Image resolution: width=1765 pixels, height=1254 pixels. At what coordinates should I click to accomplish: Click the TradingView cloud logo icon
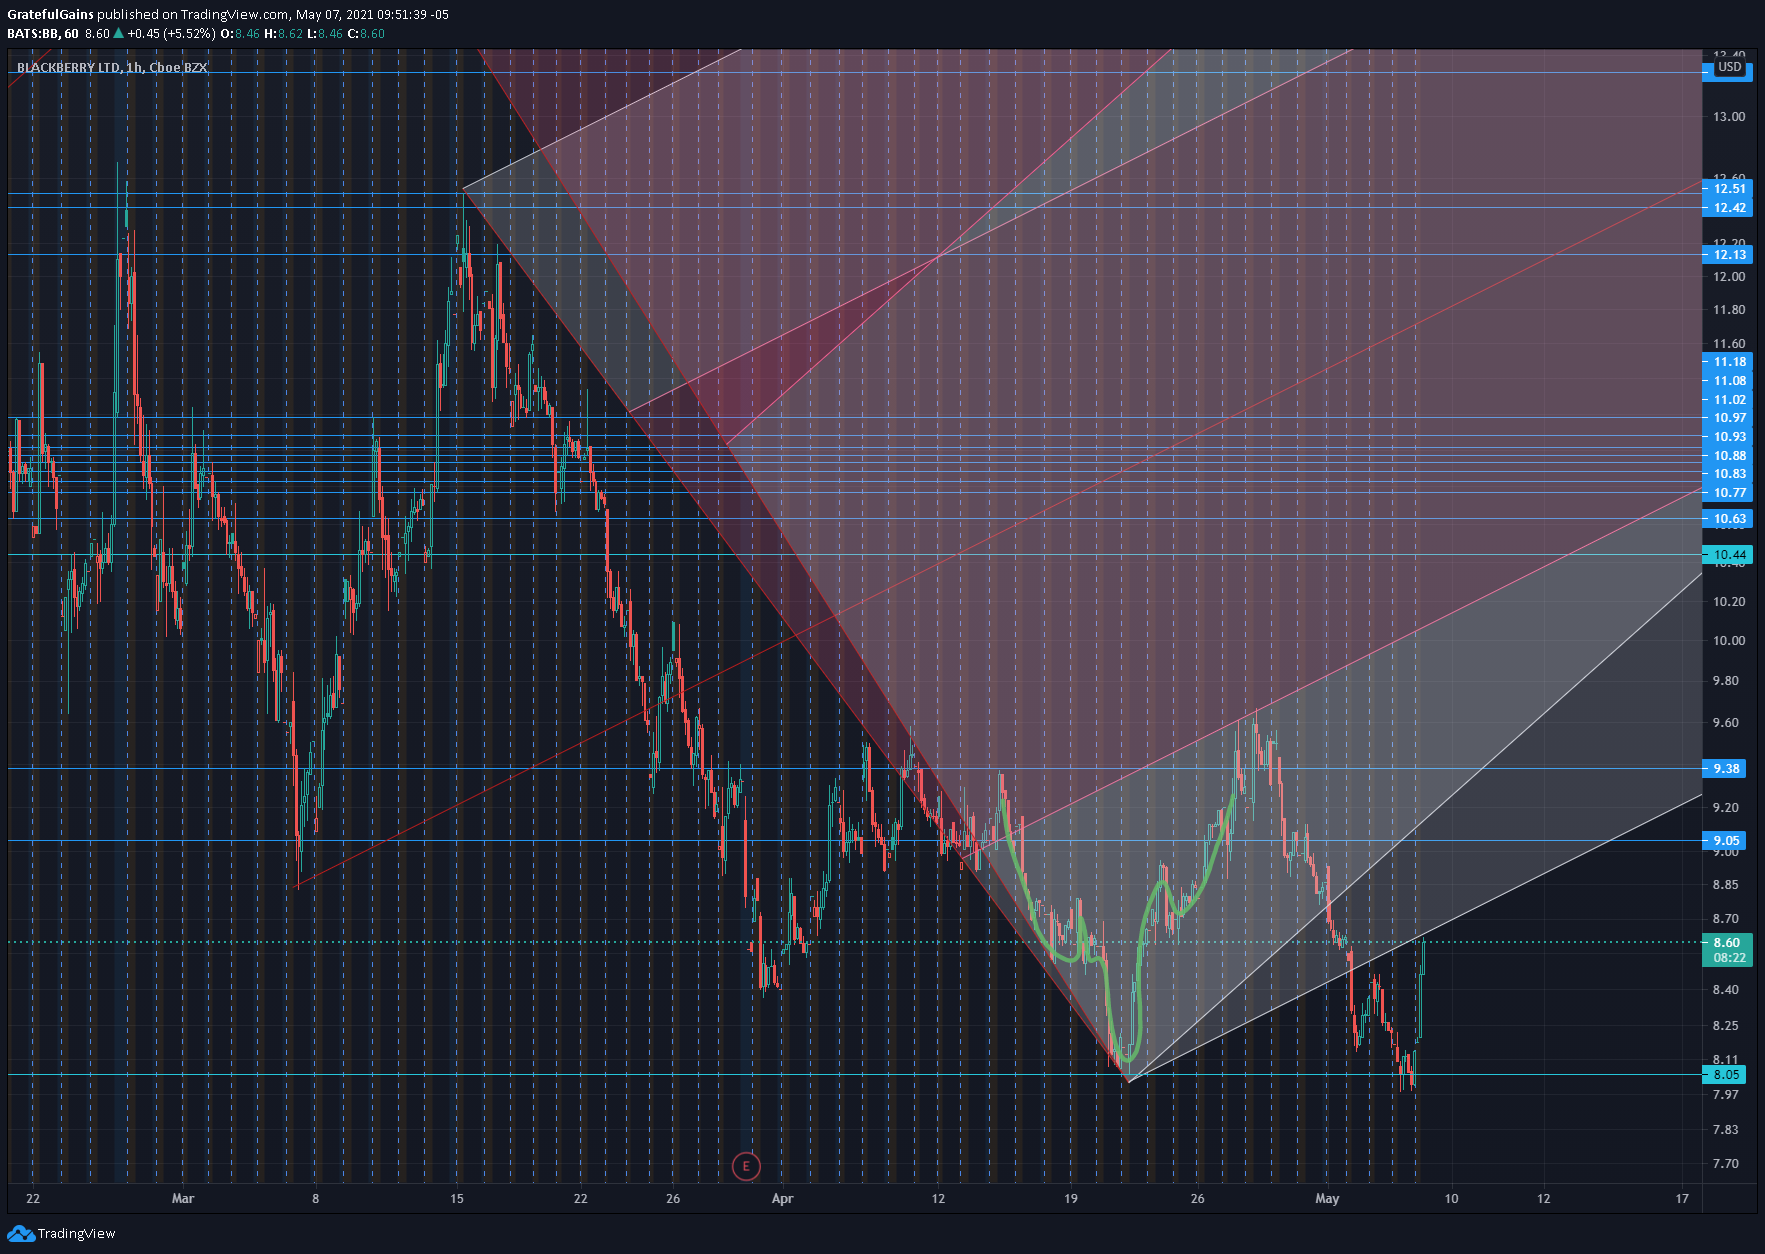21,1234
